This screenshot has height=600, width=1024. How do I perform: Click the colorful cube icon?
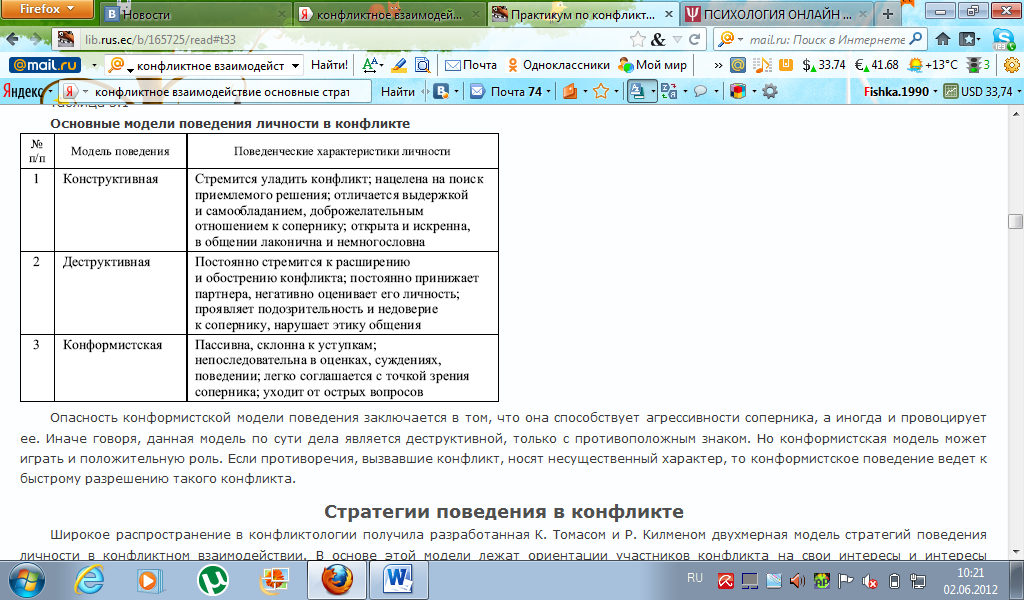[x=738, y=91]
